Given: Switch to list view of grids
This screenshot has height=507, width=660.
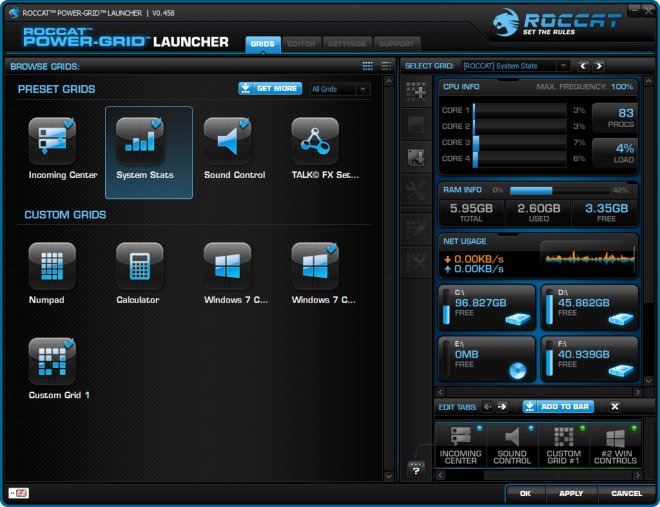Looking at the screenshot, I should [386, 66].
